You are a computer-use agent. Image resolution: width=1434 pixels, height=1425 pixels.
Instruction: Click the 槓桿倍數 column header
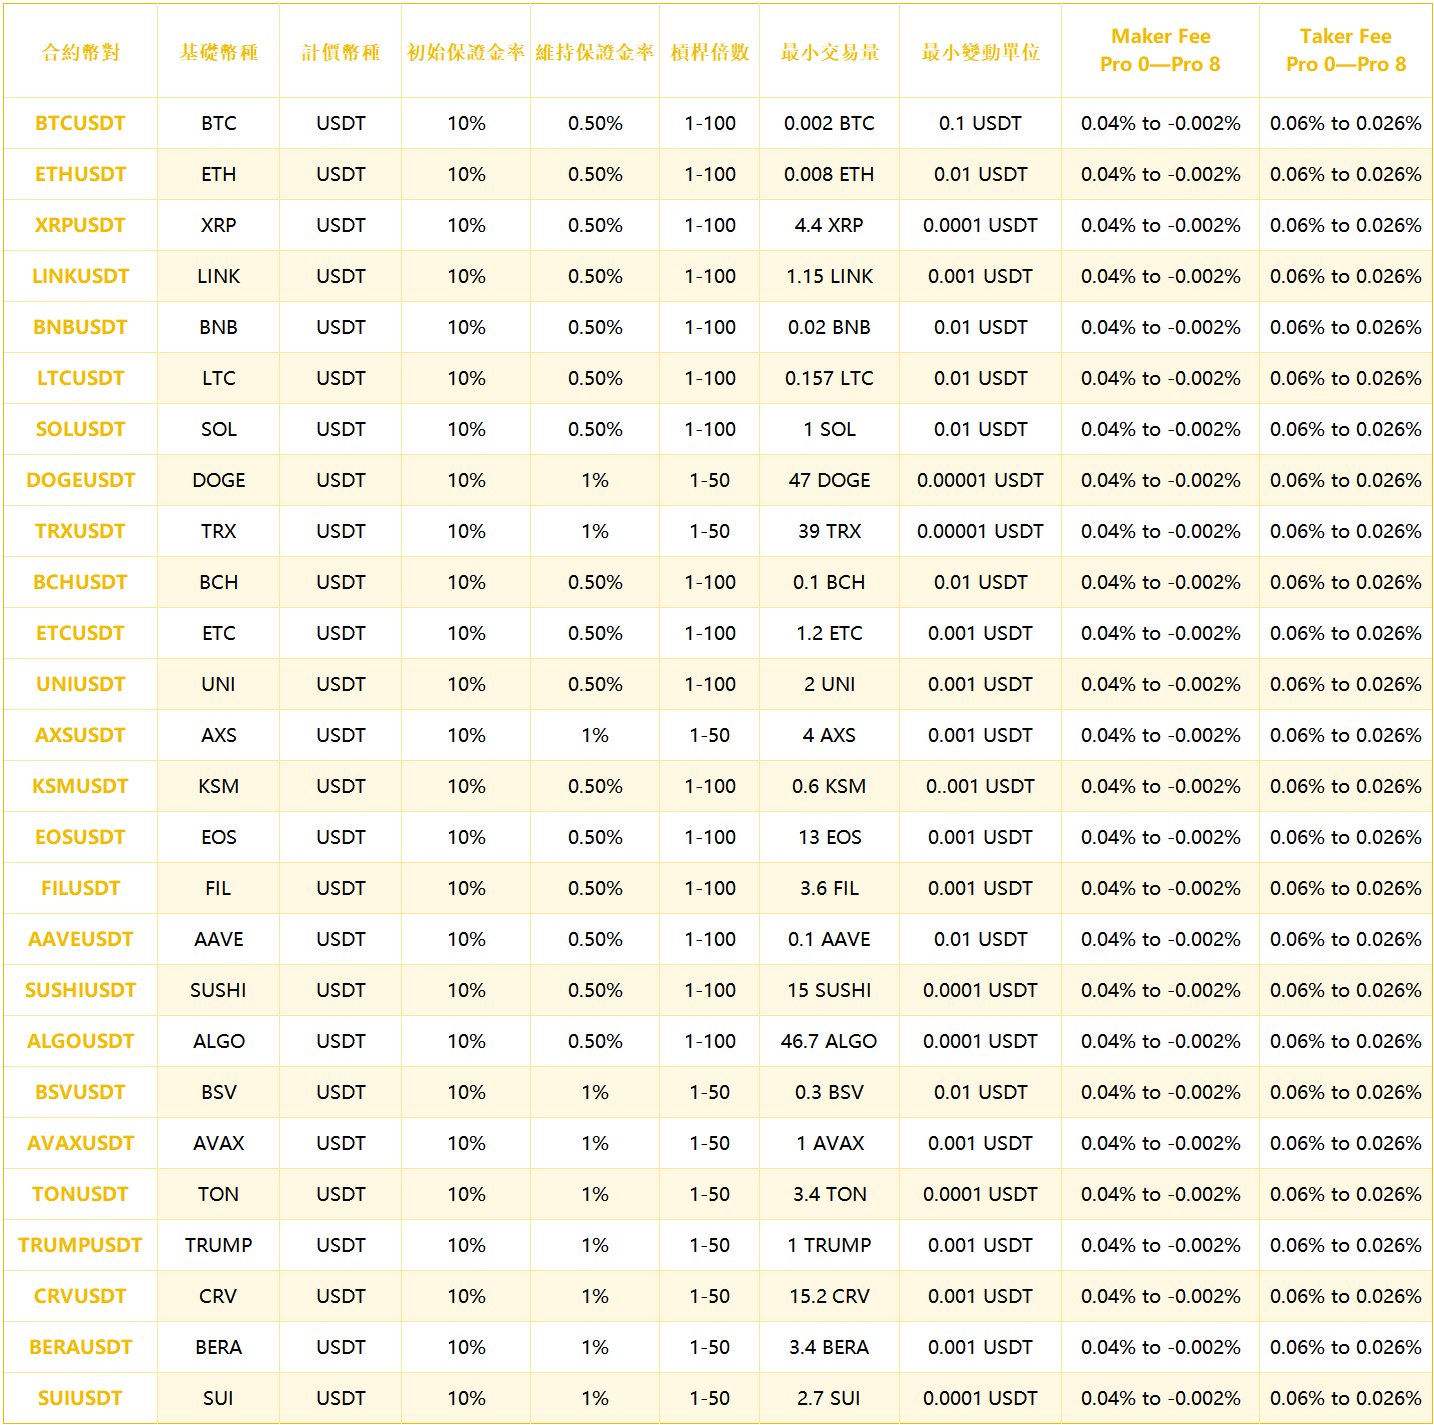tap(710, 52)
